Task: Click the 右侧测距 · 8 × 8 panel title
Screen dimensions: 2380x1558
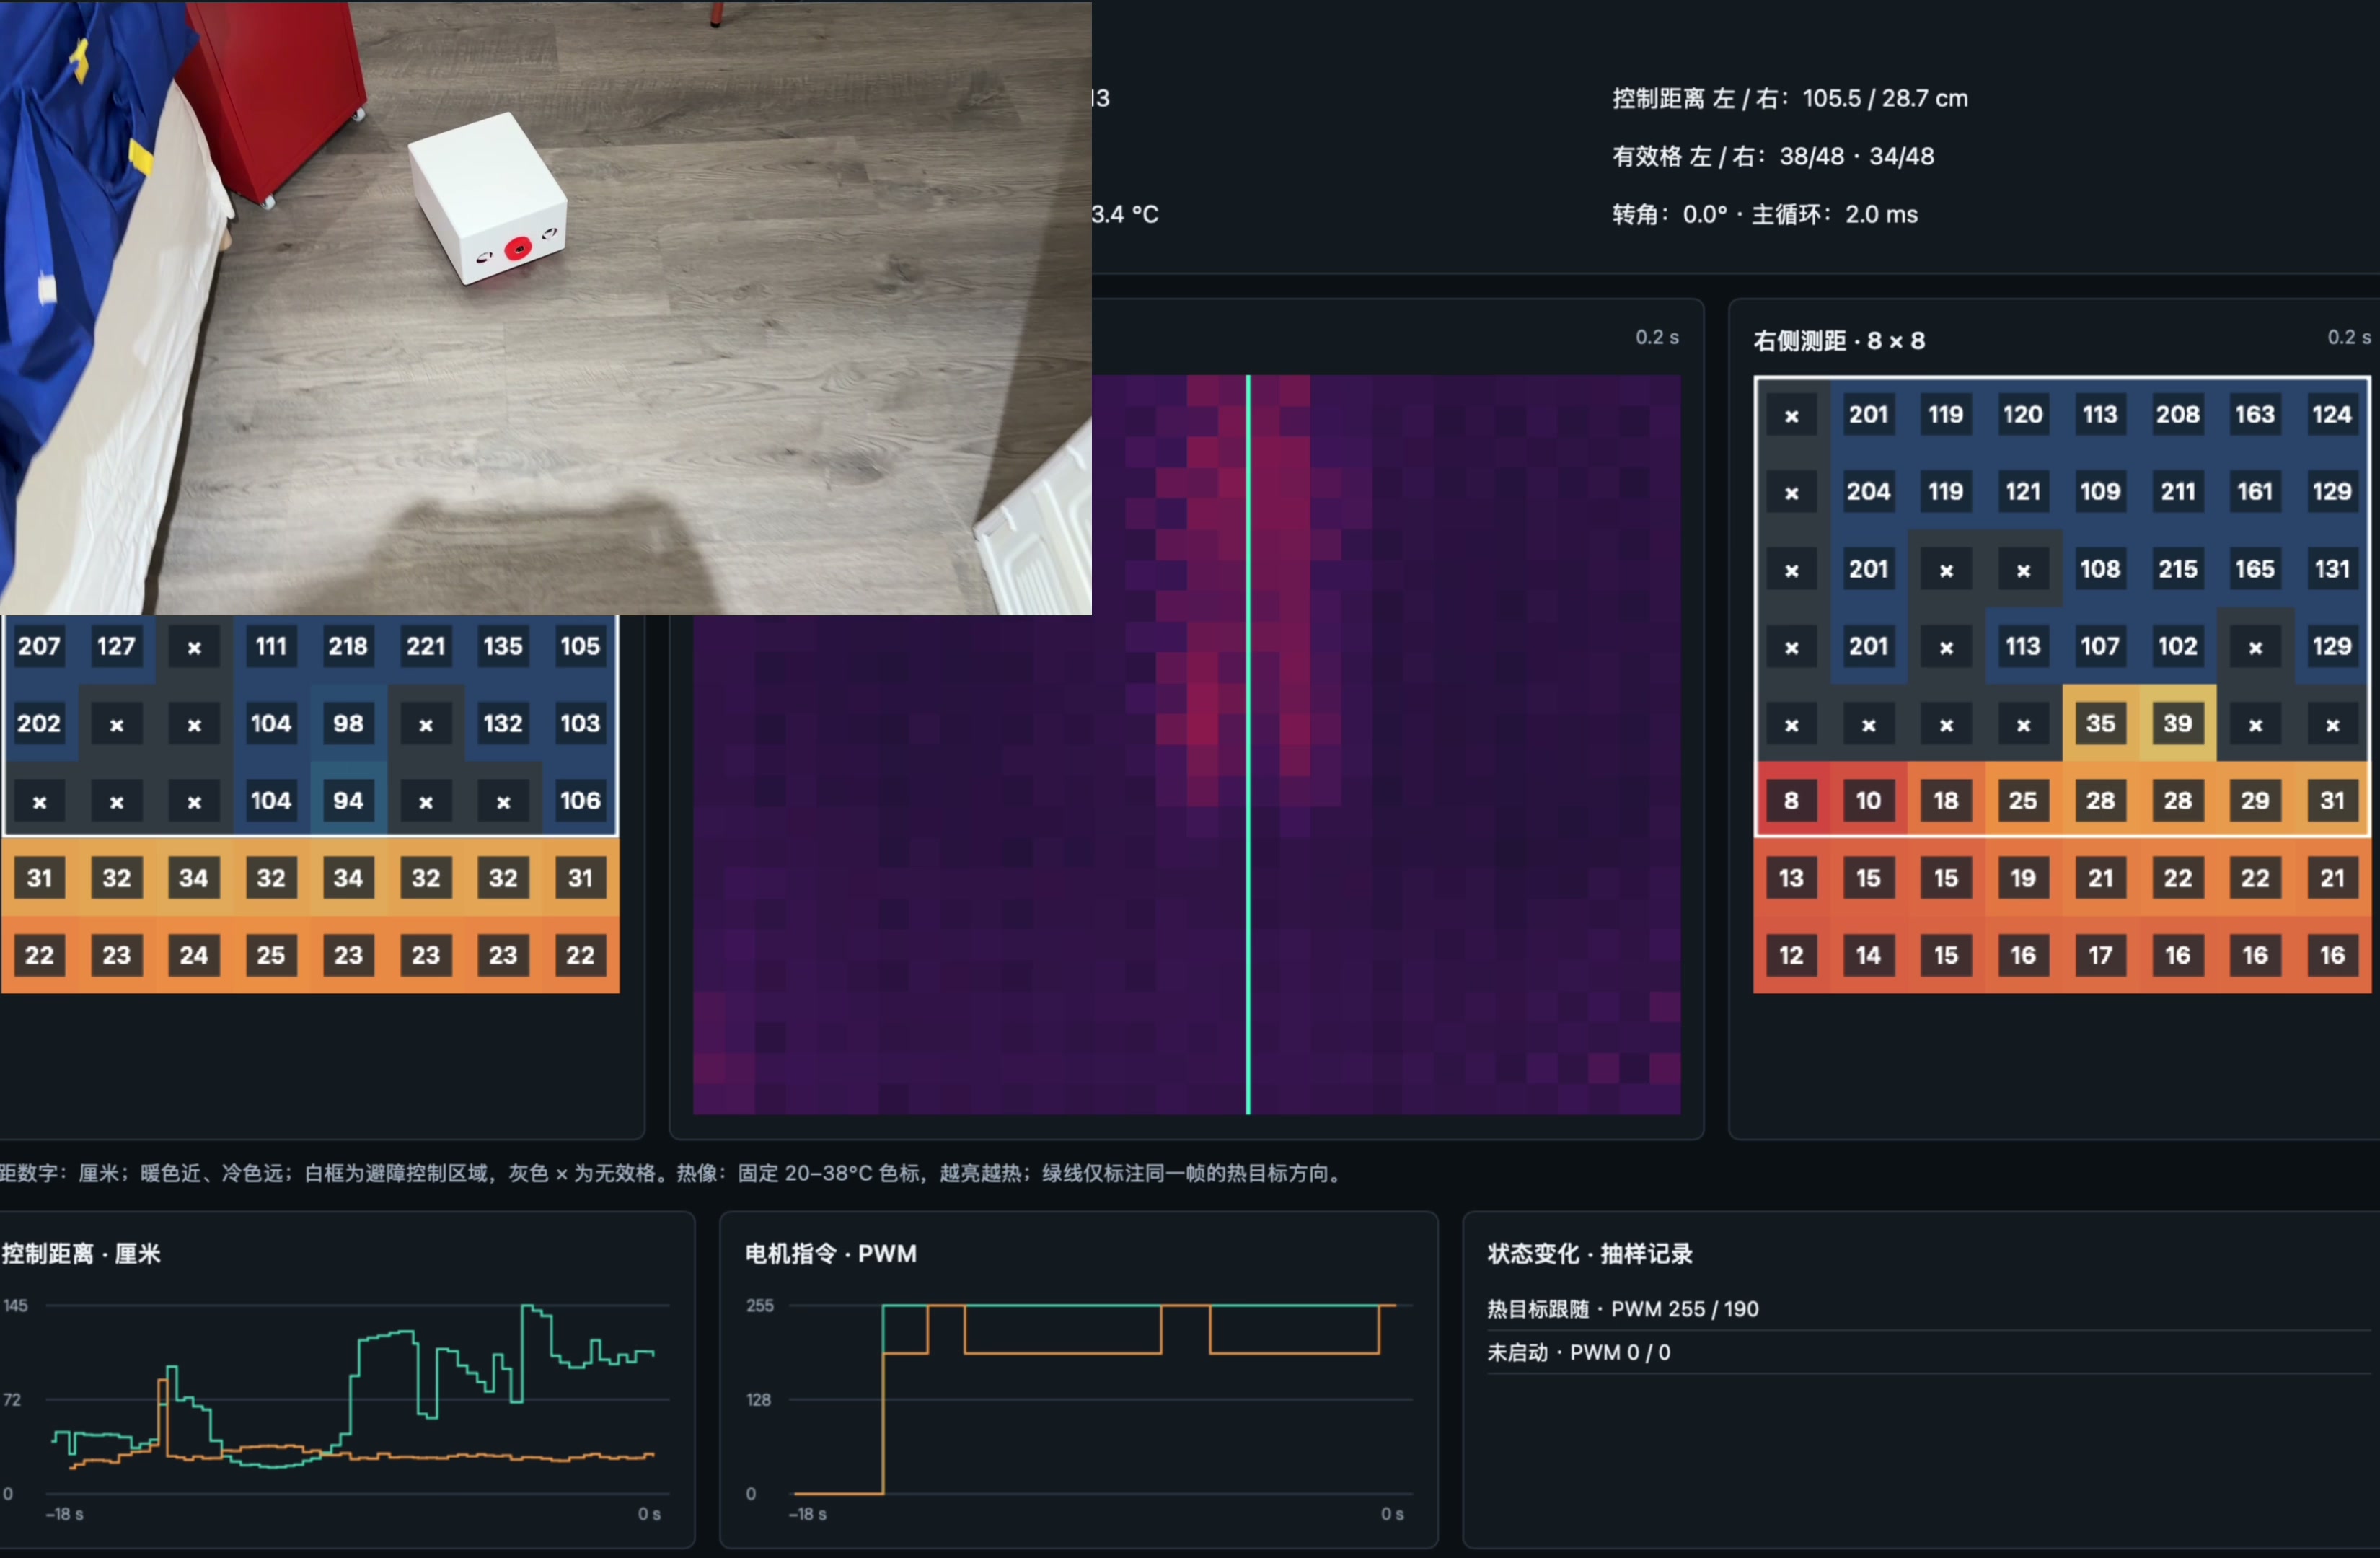Action: (x=1838, y=341)
